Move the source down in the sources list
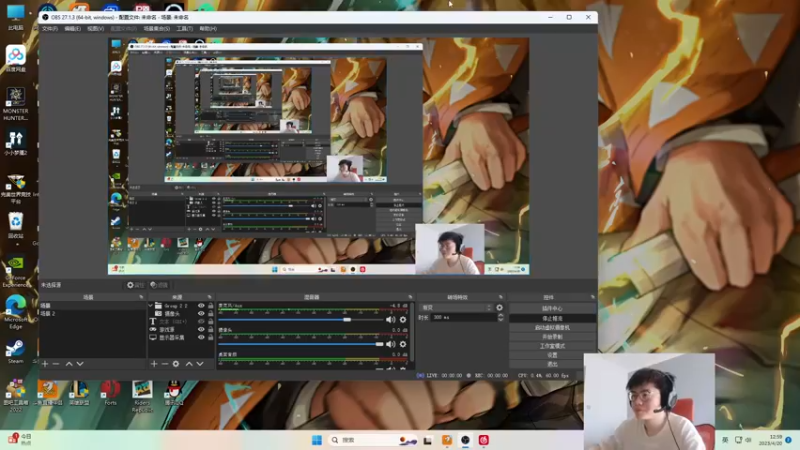This screenshot has height=450, width=800. point(200,364)
